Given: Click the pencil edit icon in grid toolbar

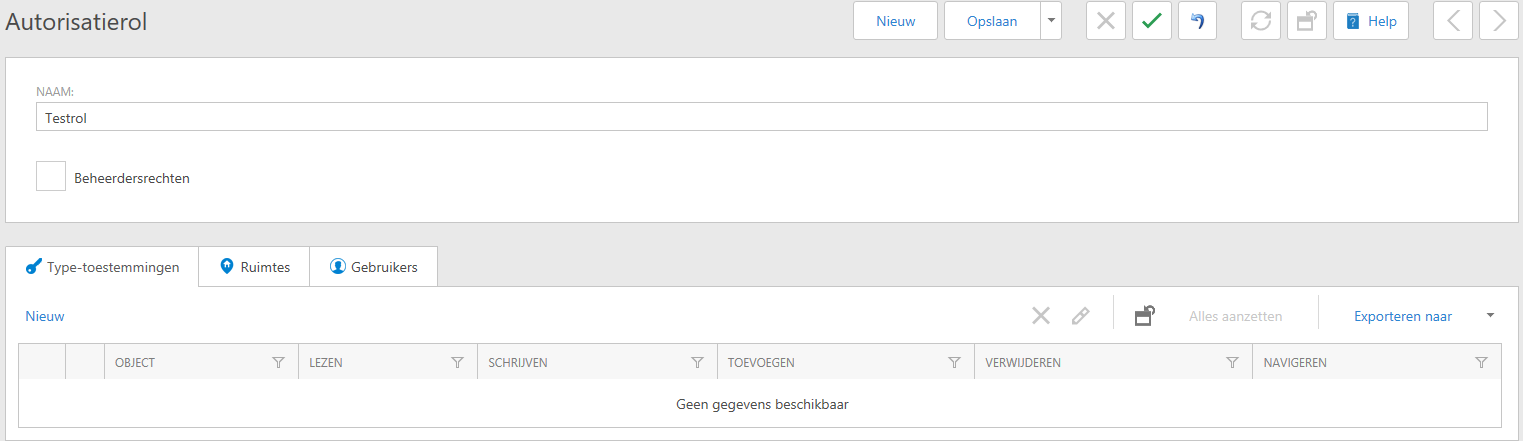Looking at the screenshot, I should click(x=1080, y=316).
